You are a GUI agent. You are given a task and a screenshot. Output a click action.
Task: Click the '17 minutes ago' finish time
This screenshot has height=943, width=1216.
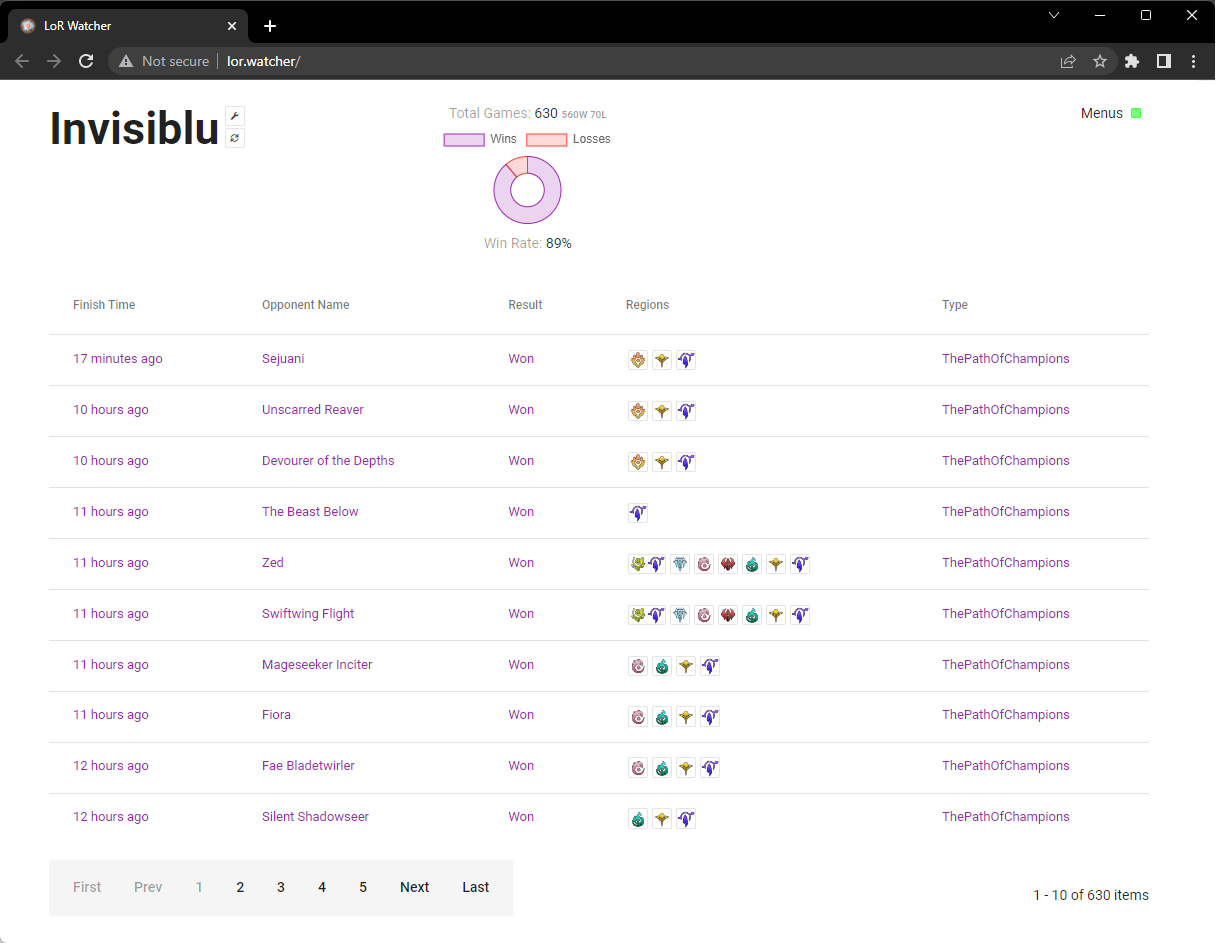click(x=118, y=359)
